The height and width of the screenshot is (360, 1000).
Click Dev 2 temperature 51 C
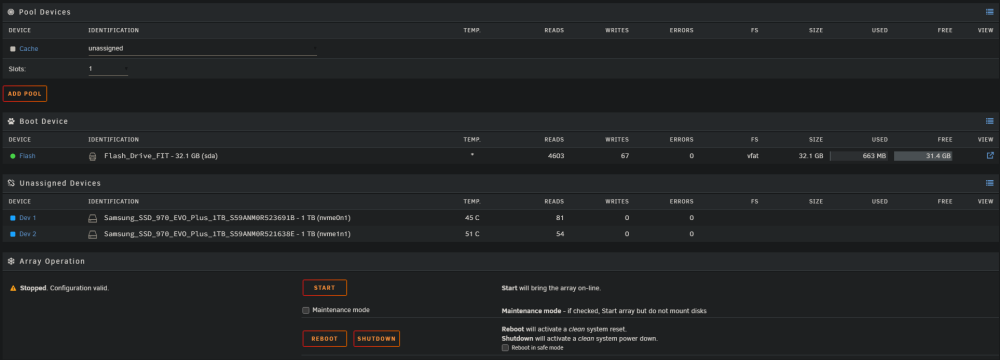click(x=472, y=234)
